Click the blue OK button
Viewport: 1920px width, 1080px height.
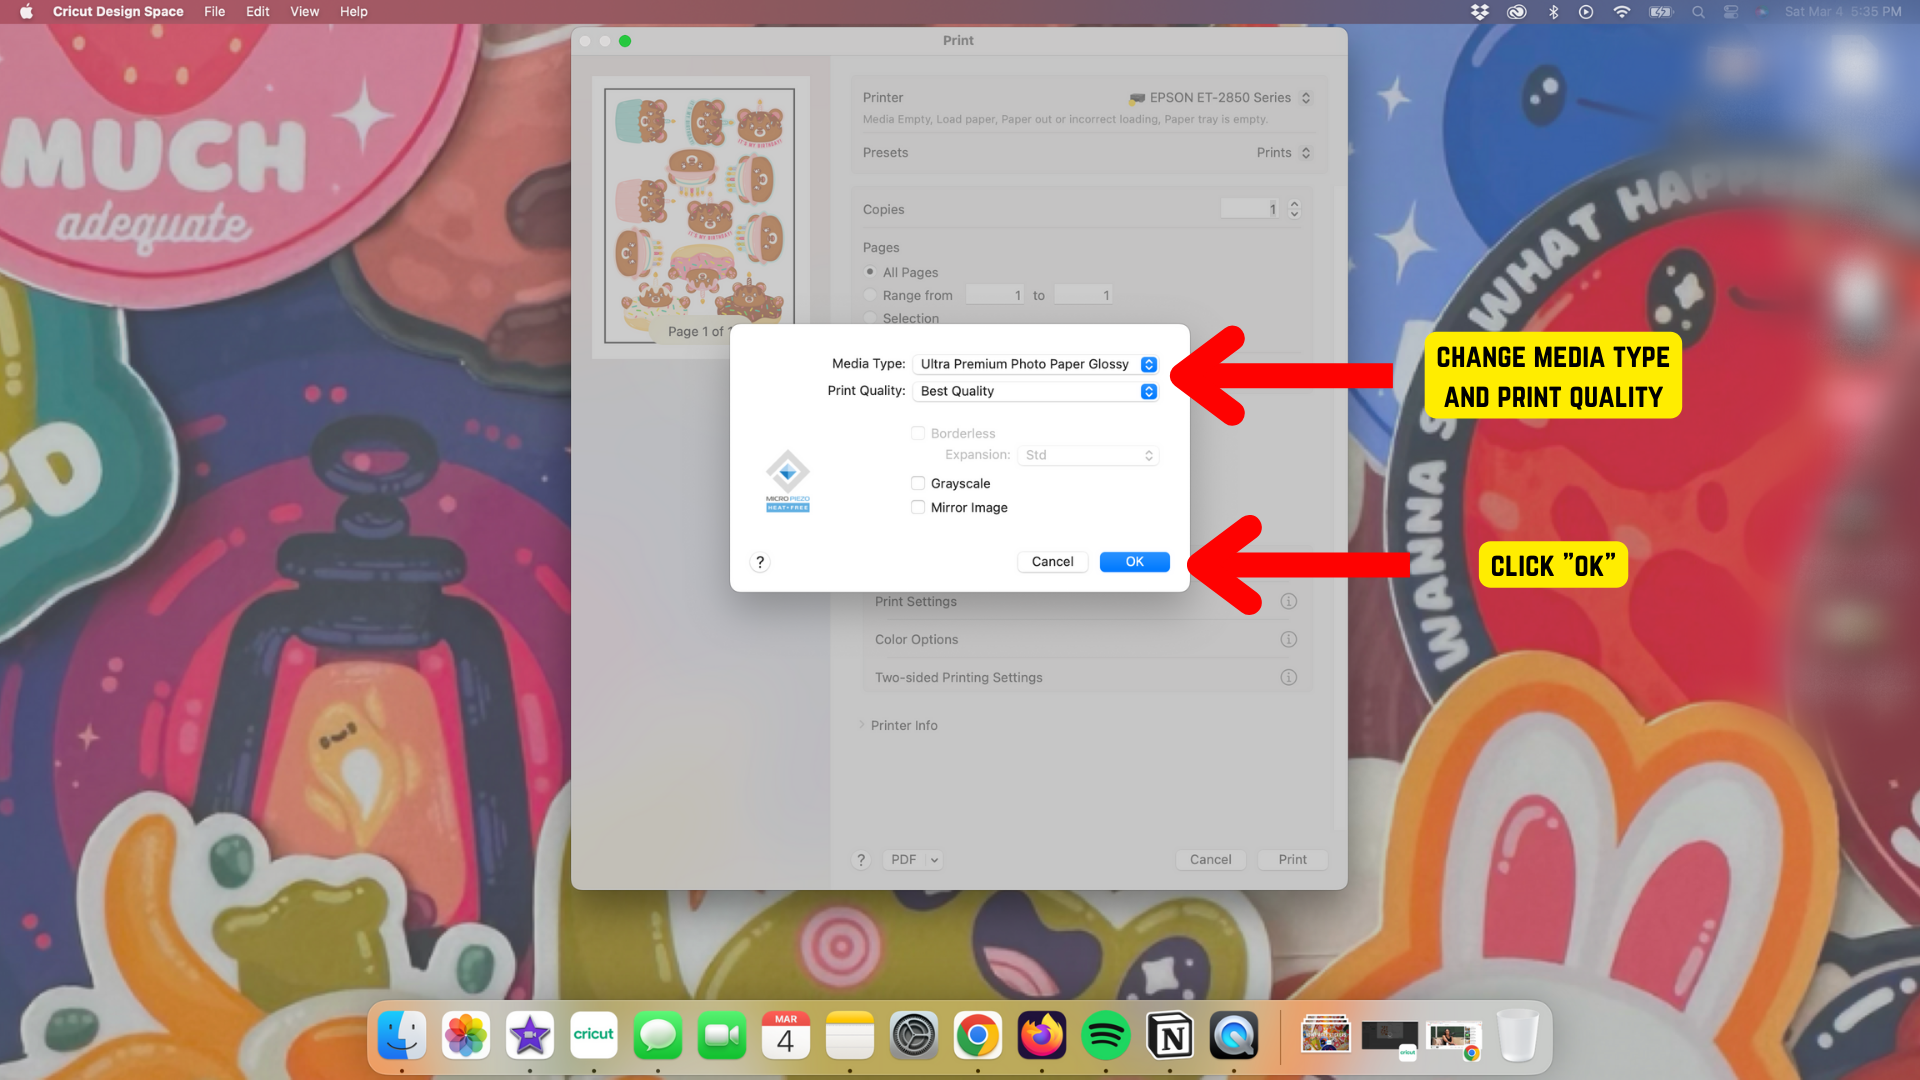point(1134,562)
